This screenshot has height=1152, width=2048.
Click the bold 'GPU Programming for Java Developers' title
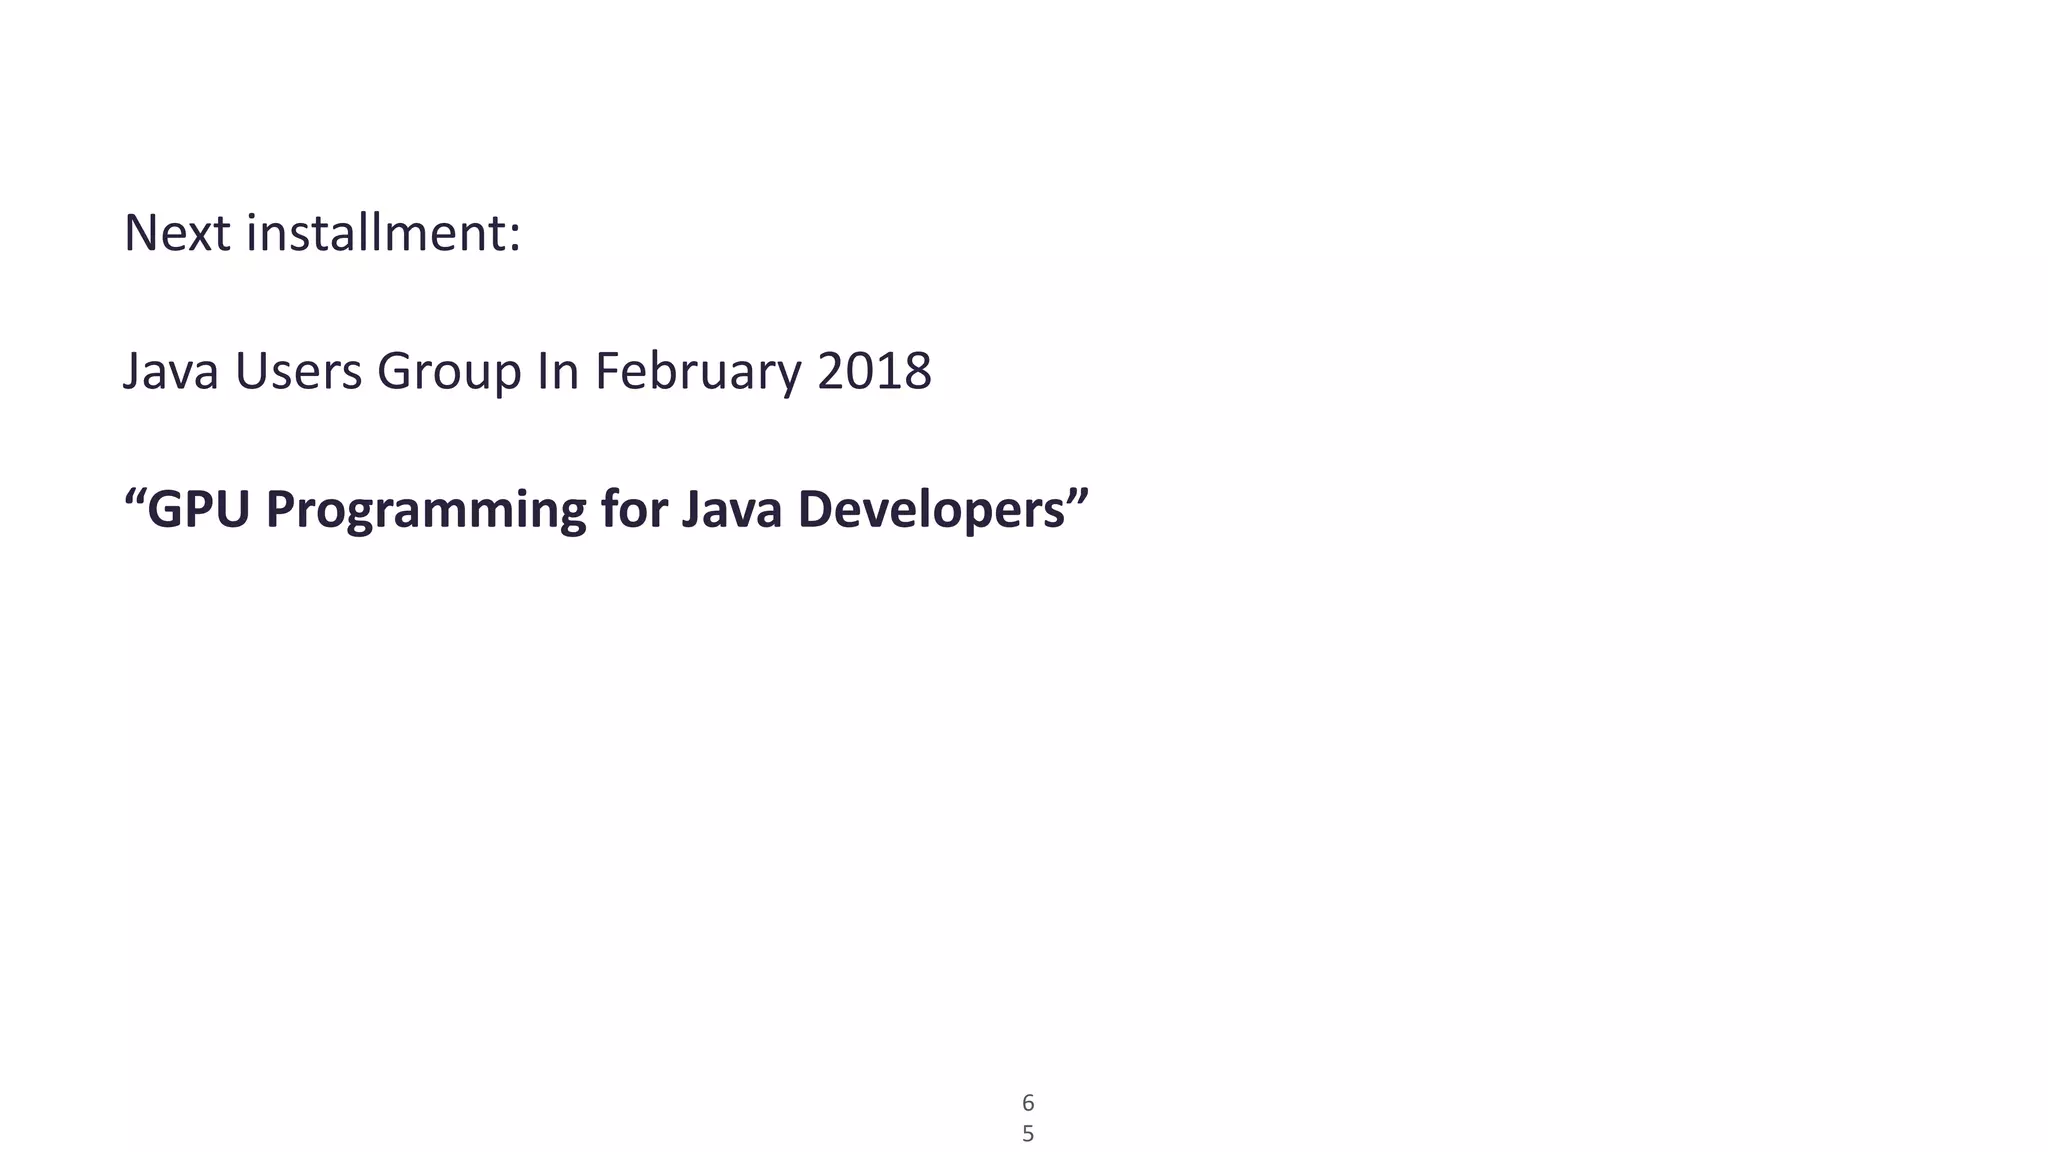[605, 509]
